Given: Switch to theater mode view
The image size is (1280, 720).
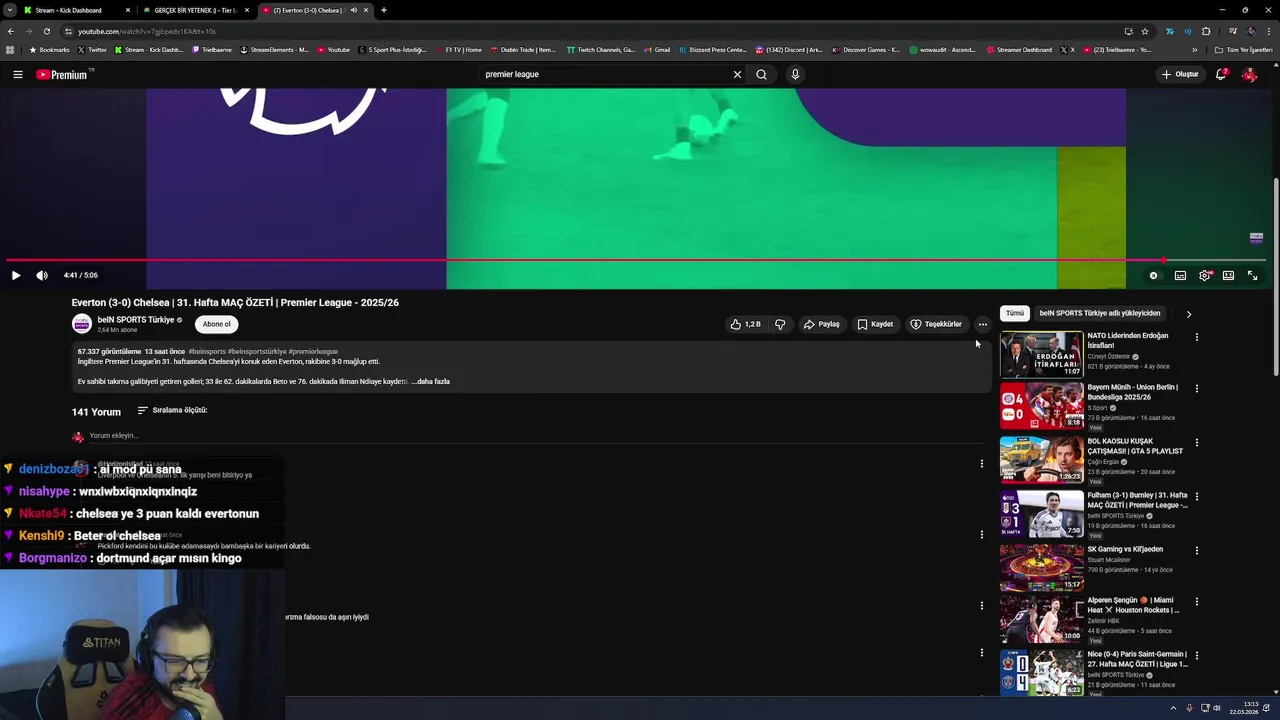Looking at the screenshot, I should click(1228, 275).
